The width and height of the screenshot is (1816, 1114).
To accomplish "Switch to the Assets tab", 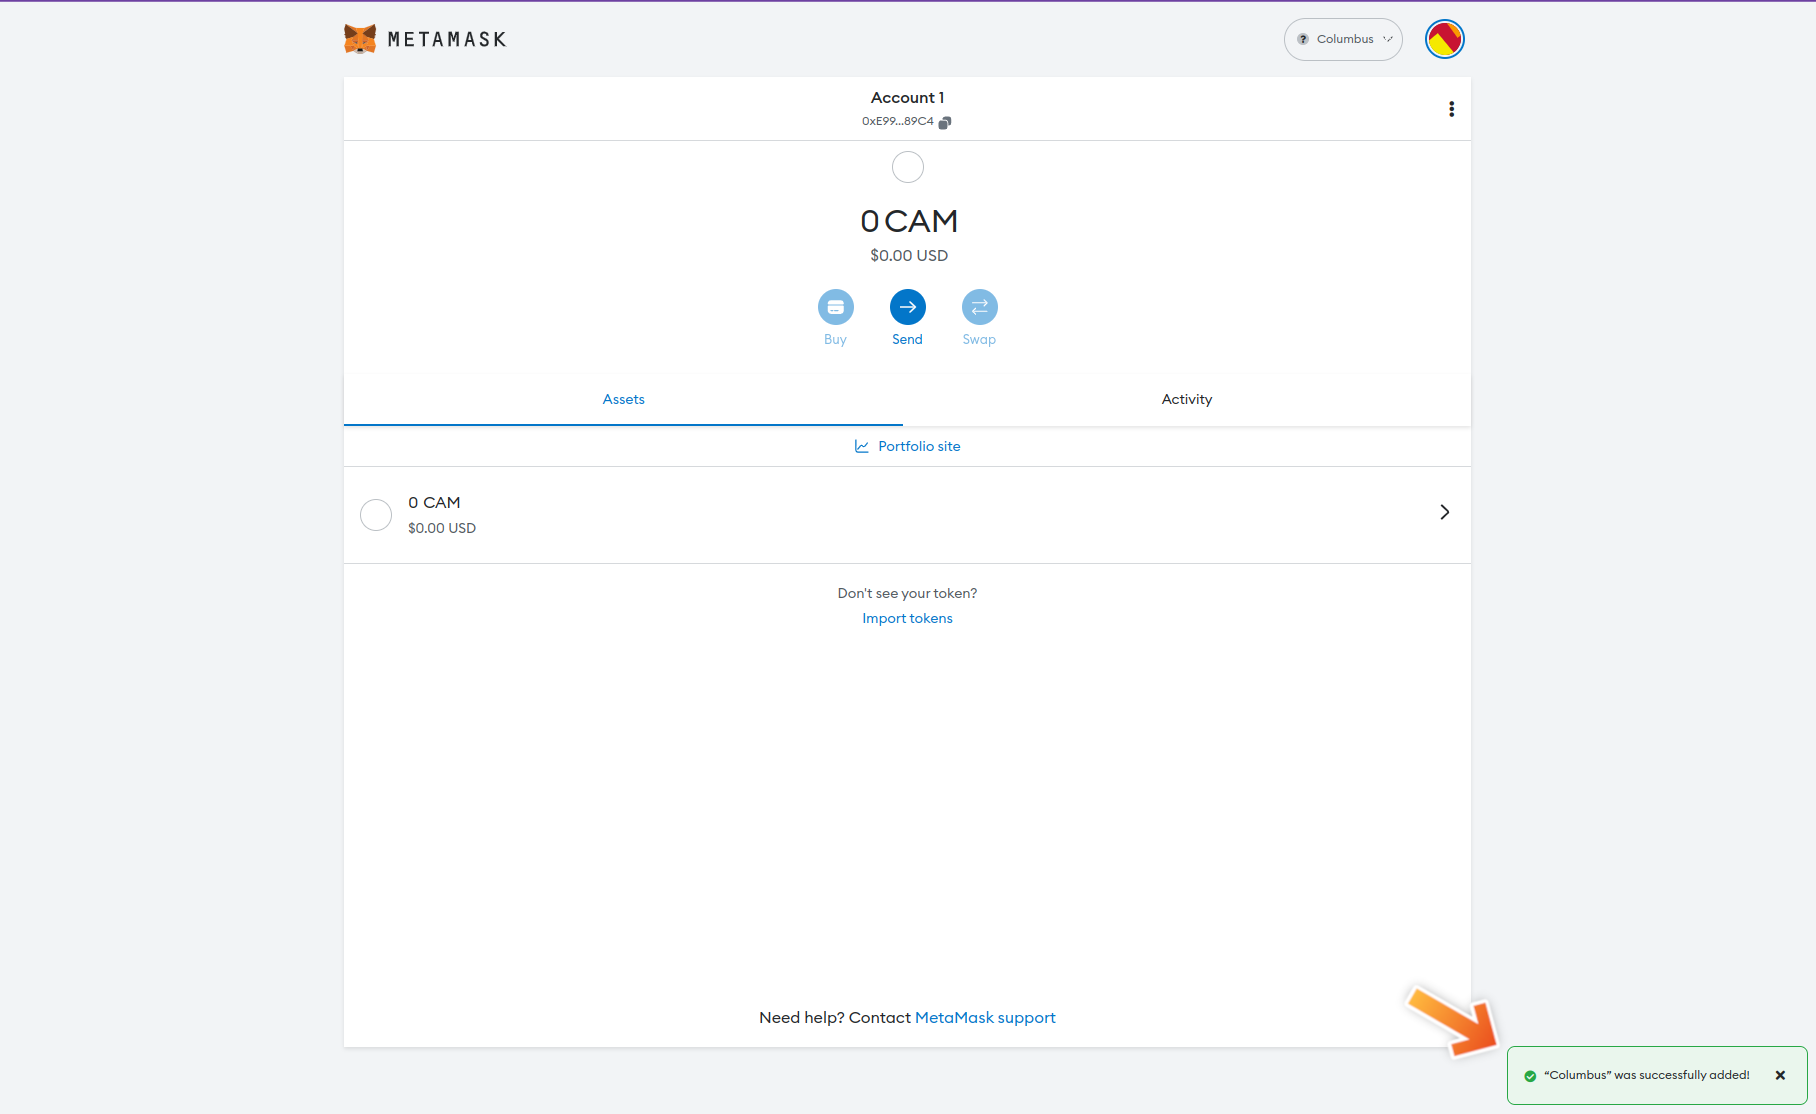I will 623,399.
